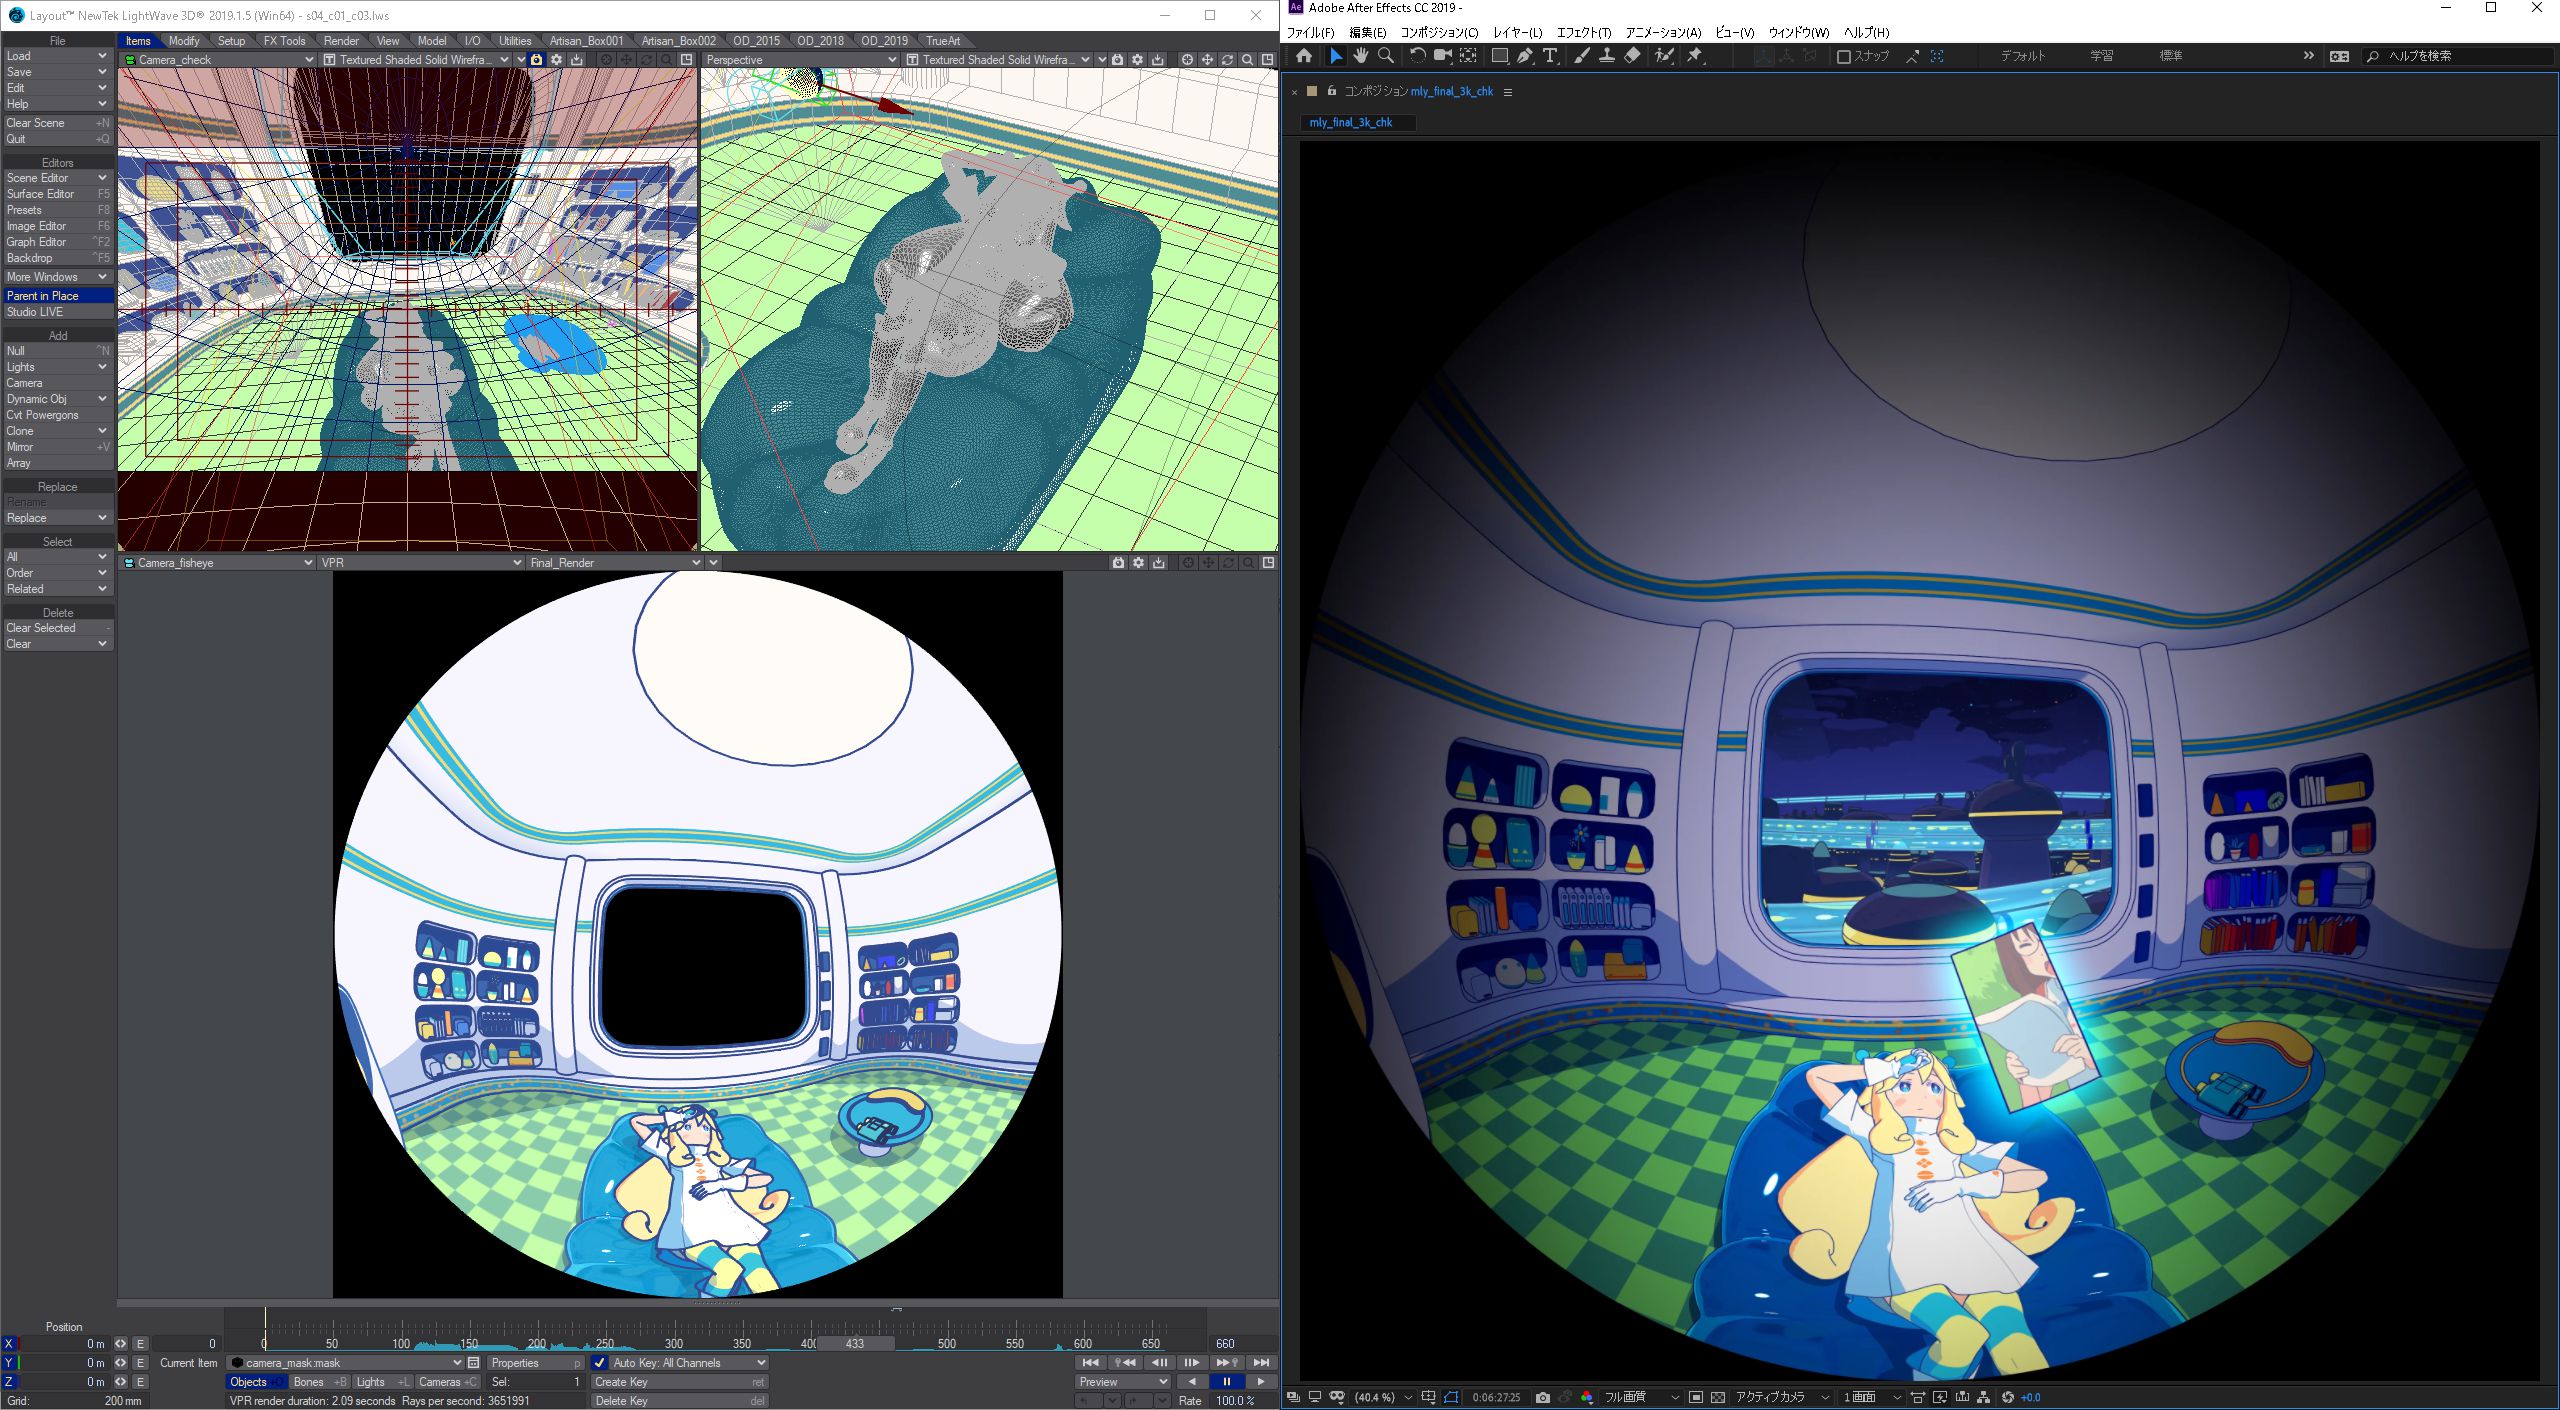Toggle the X position envelope E button
The height and width of the screenshot is (1410, 2560).
pyautogui.click(x=141, y=1344)
